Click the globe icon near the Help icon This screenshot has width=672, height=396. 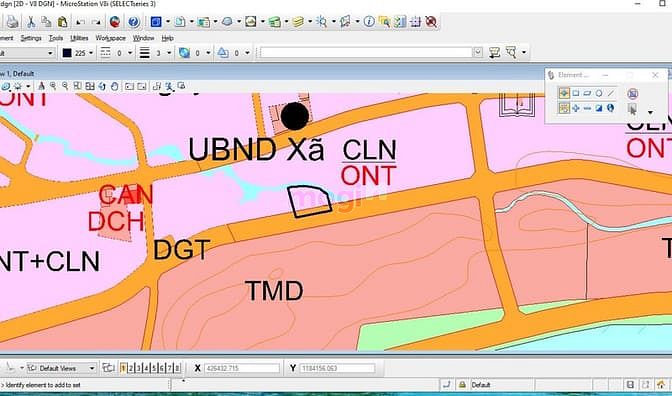point(114,22)
